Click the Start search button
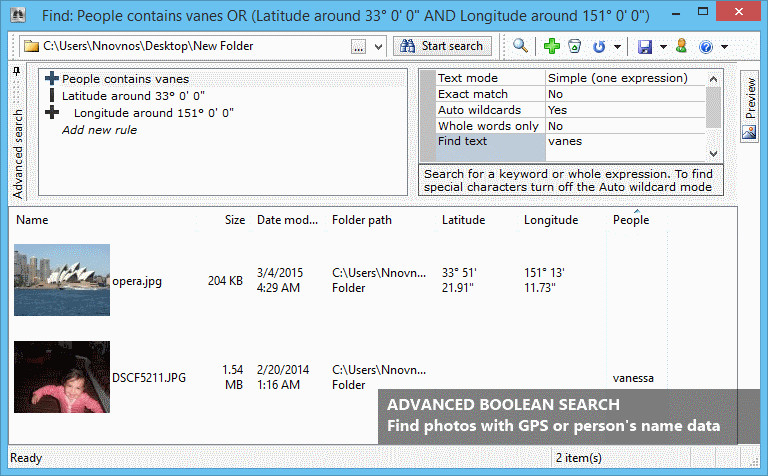 442,46
